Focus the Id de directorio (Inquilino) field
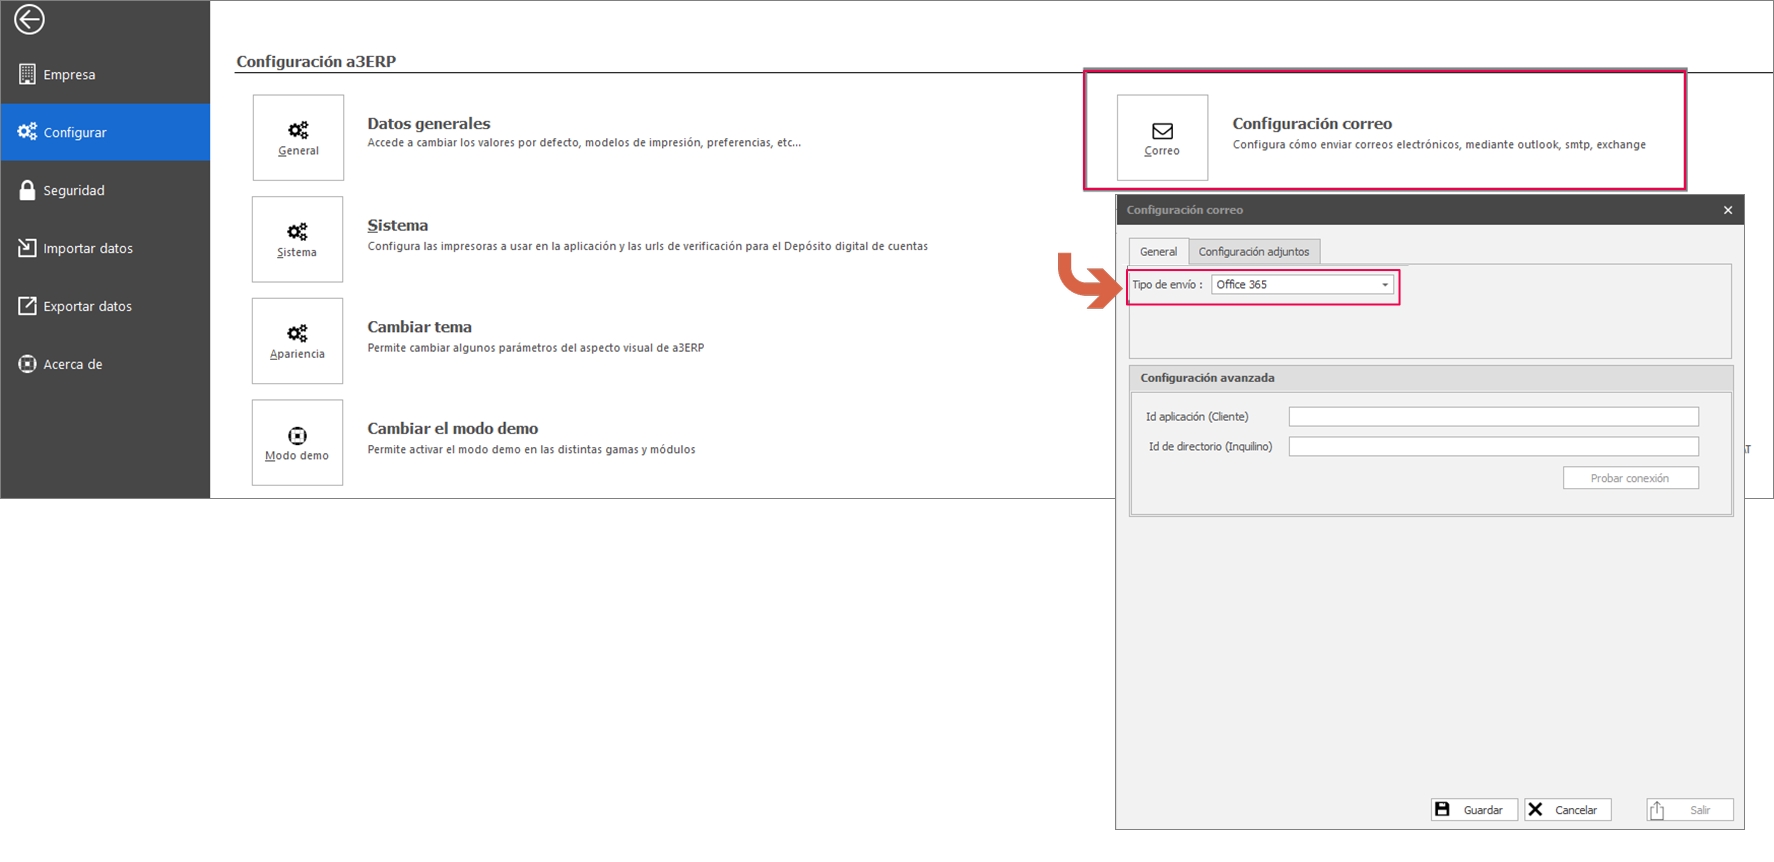Viewport: 1774px width, 862px height. [1494, 447]
